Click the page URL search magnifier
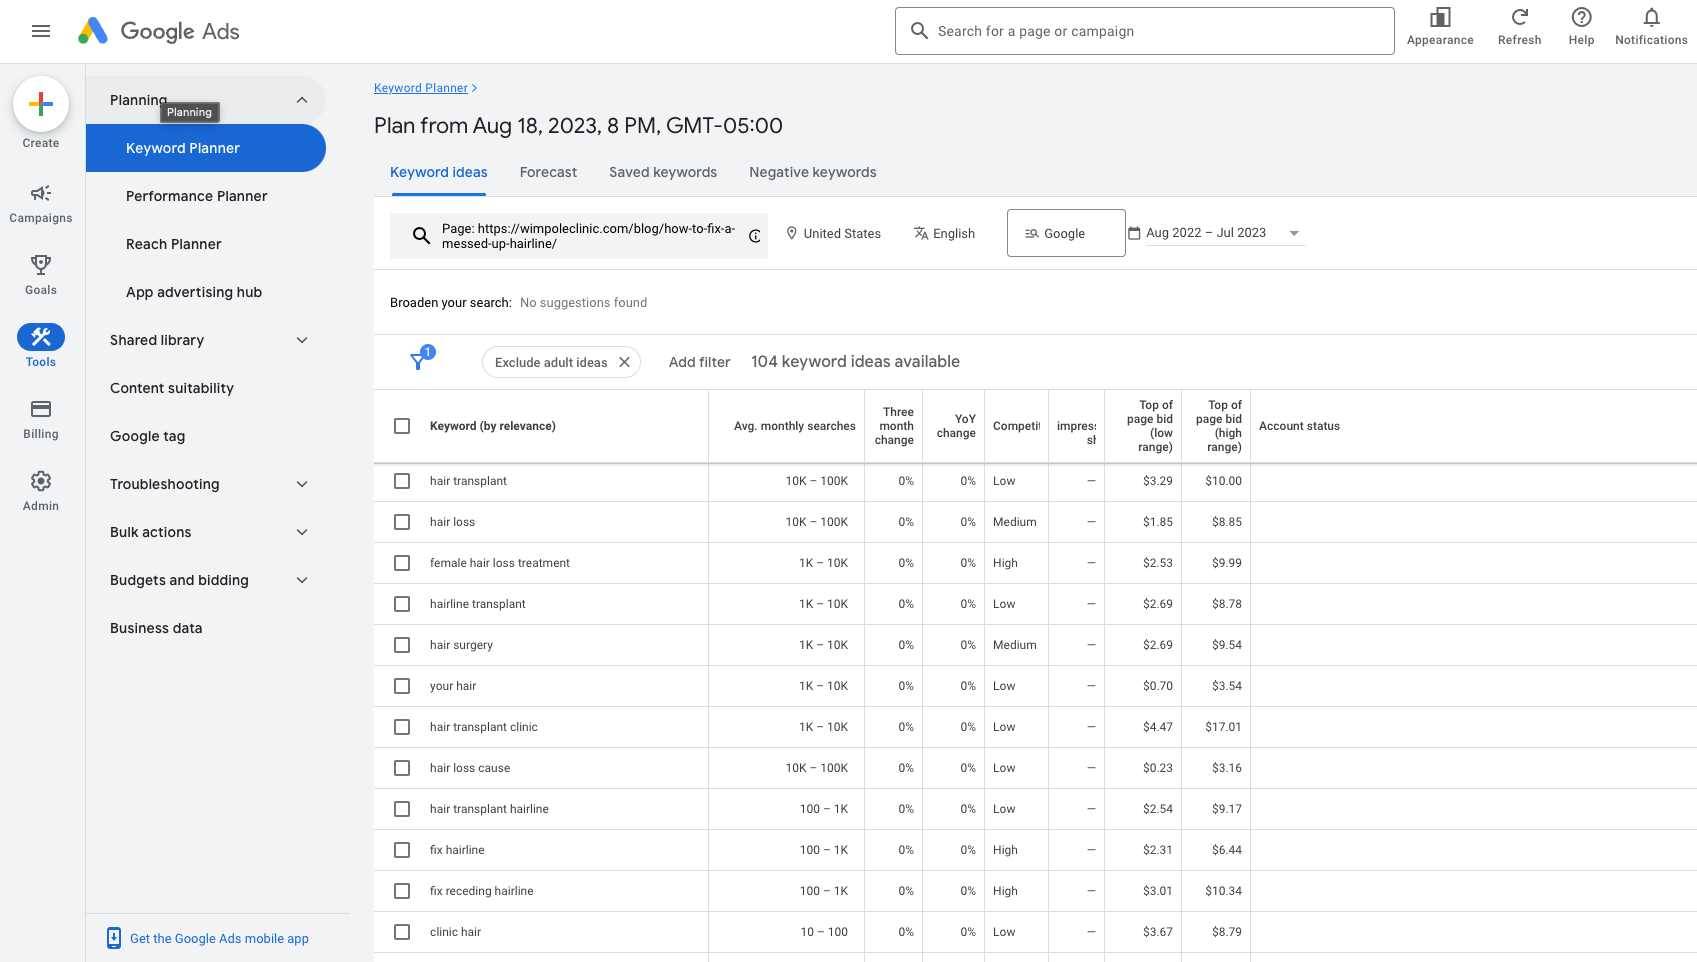The image size is (1697, 962). pos(421,236)
